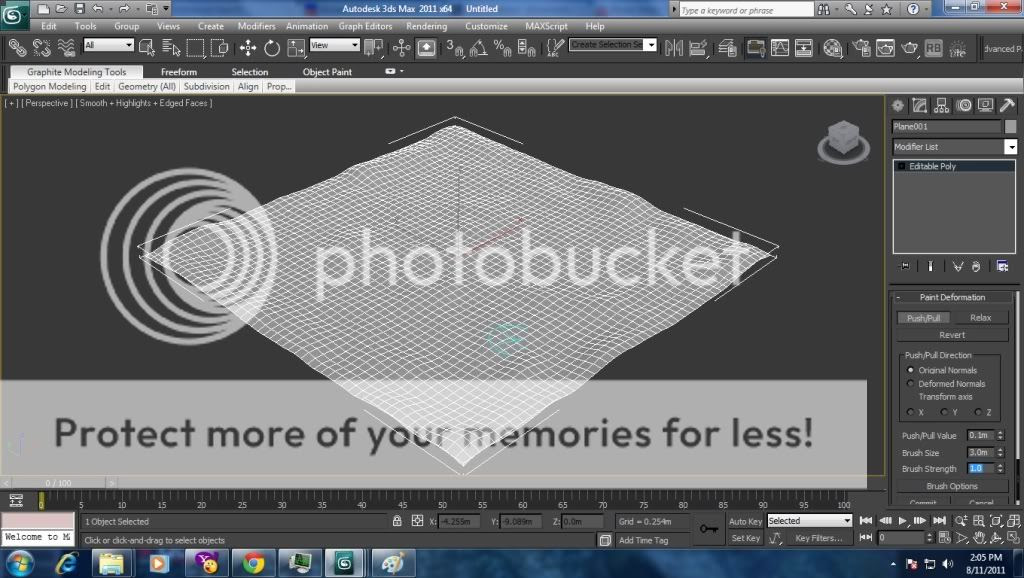Open Select by Name list icon

[171, 48]
